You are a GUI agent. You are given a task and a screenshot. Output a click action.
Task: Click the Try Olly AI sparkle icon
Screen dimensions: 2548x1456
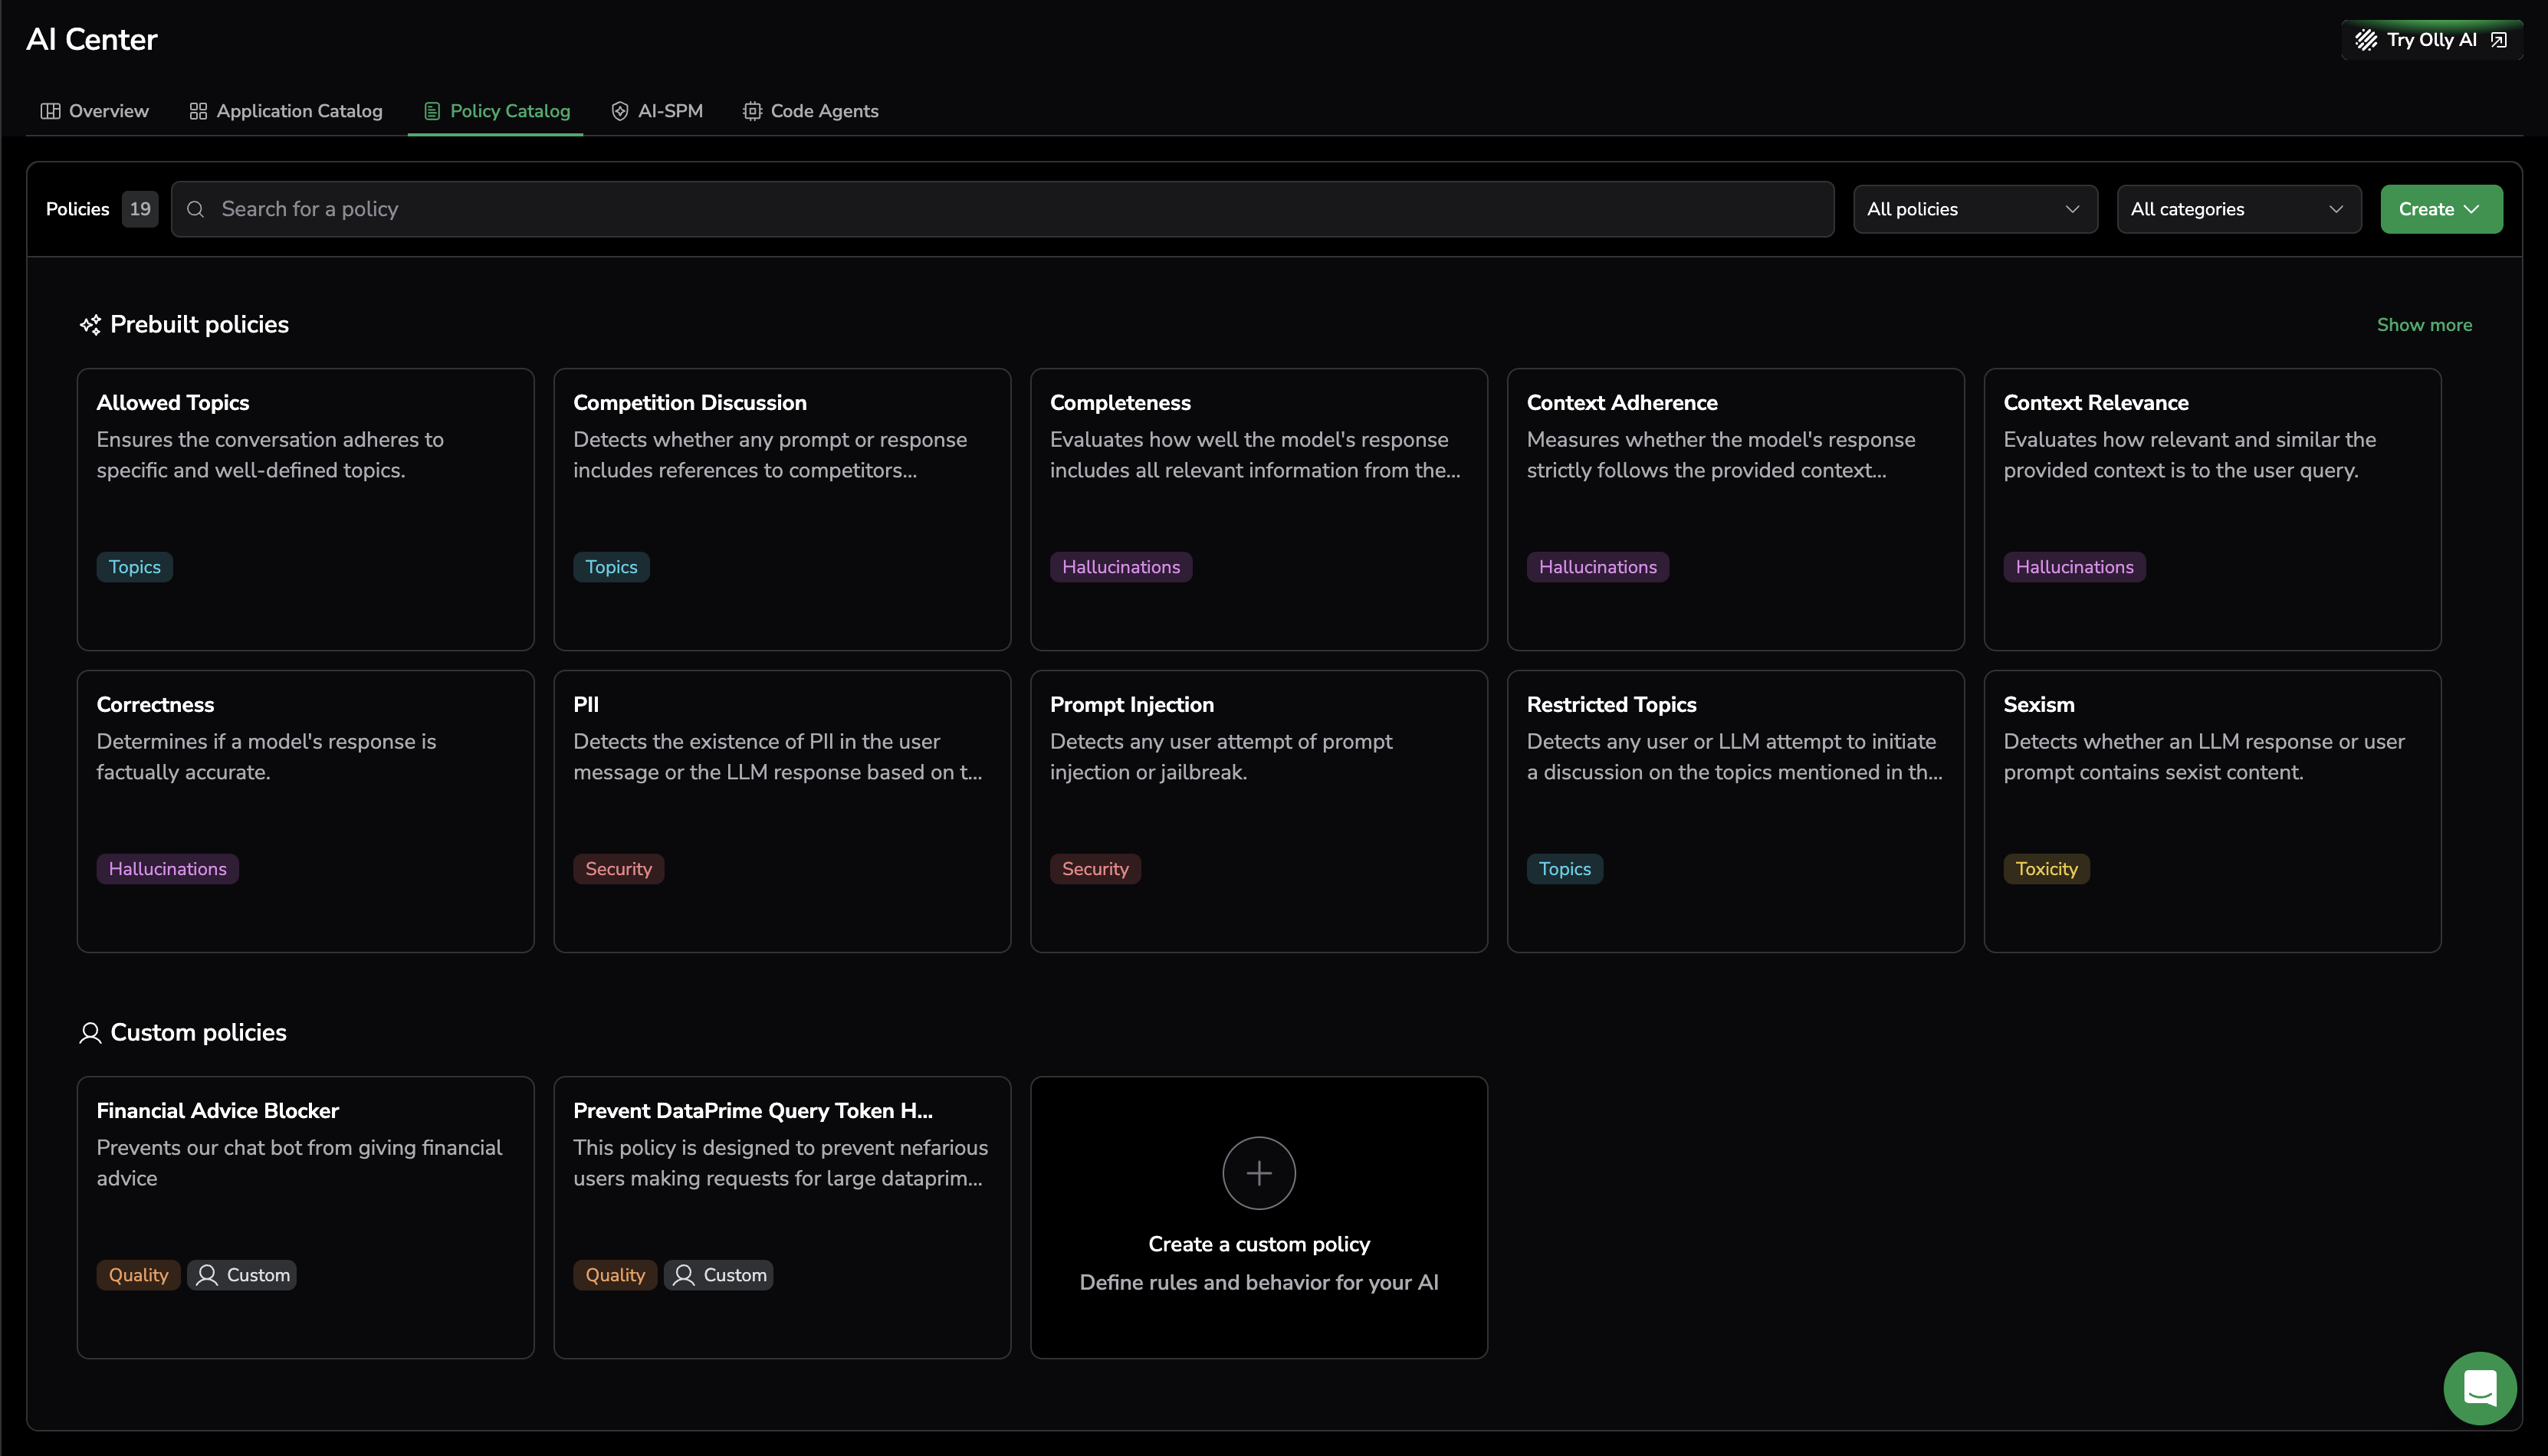pyautogui.click(x=2366, y=40)
